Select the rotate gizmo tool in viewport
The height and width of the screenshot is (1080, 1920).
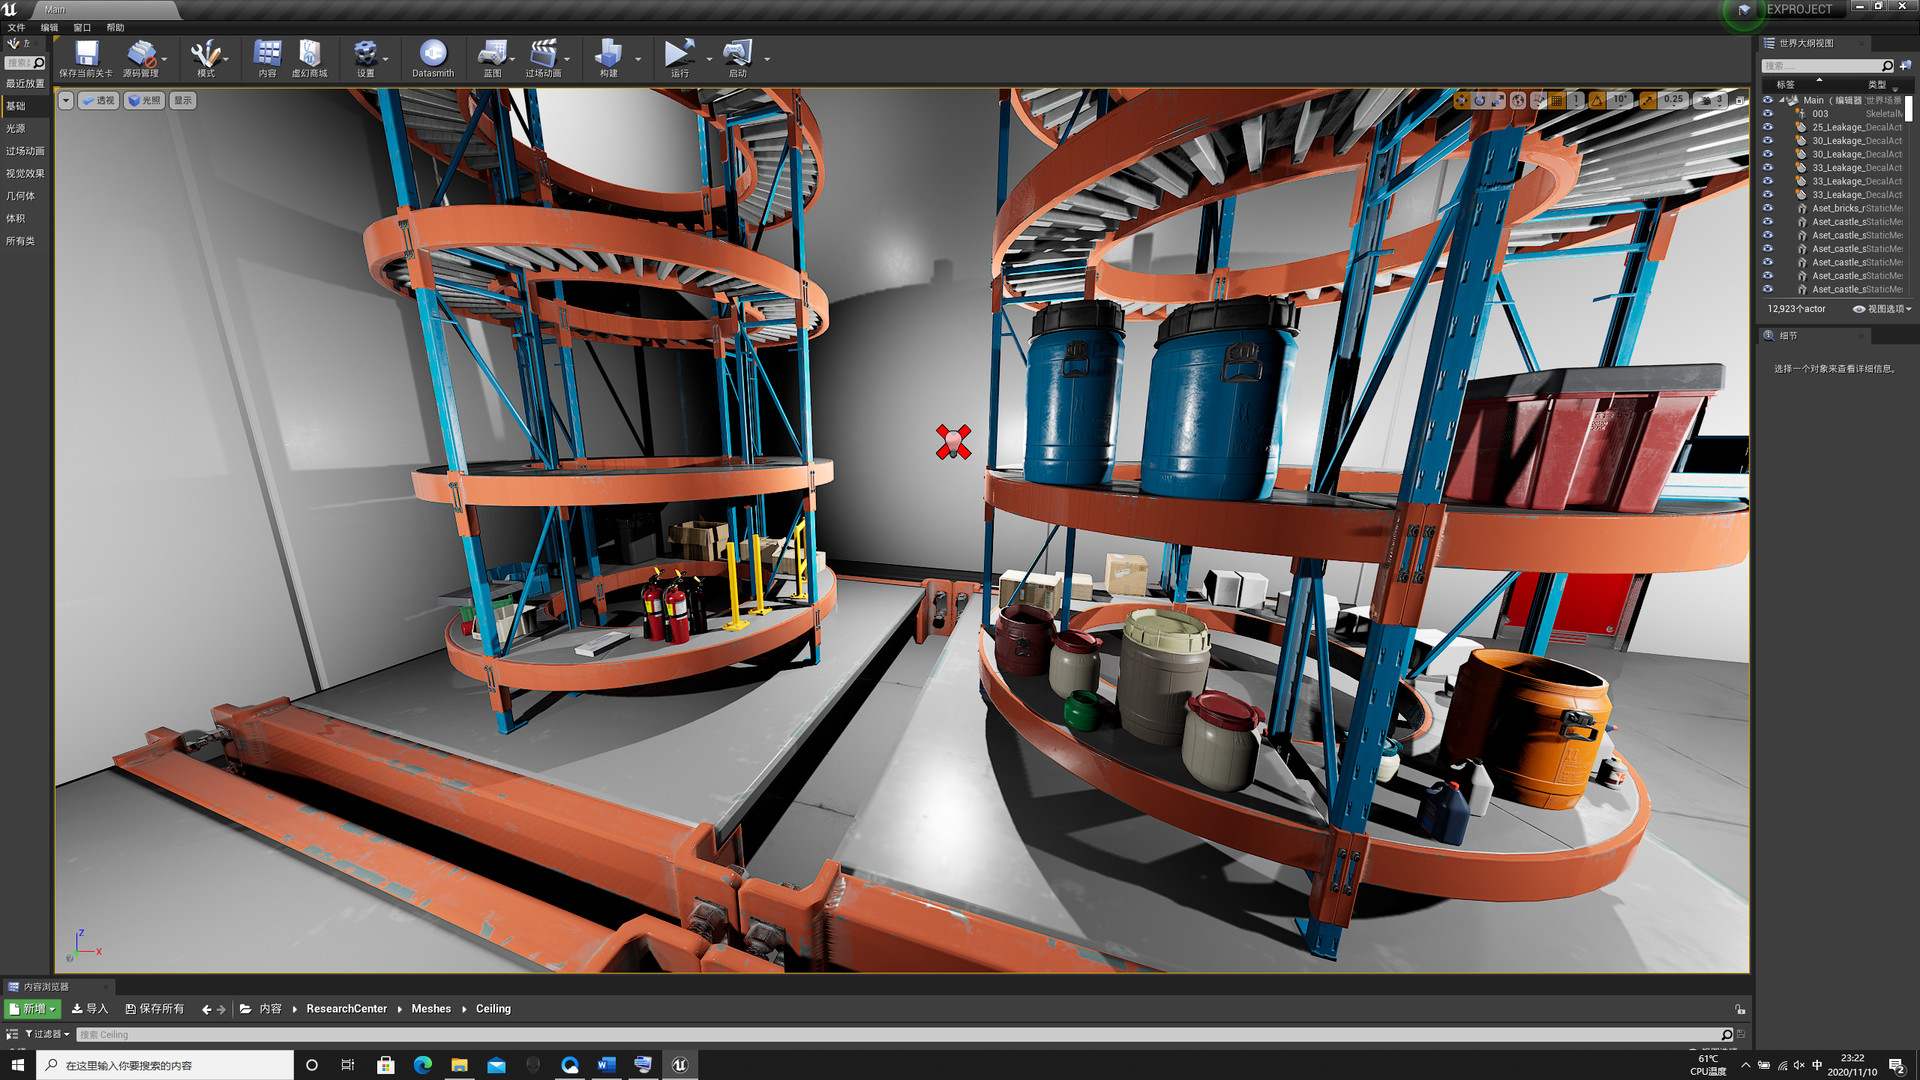pos(1480,100)
